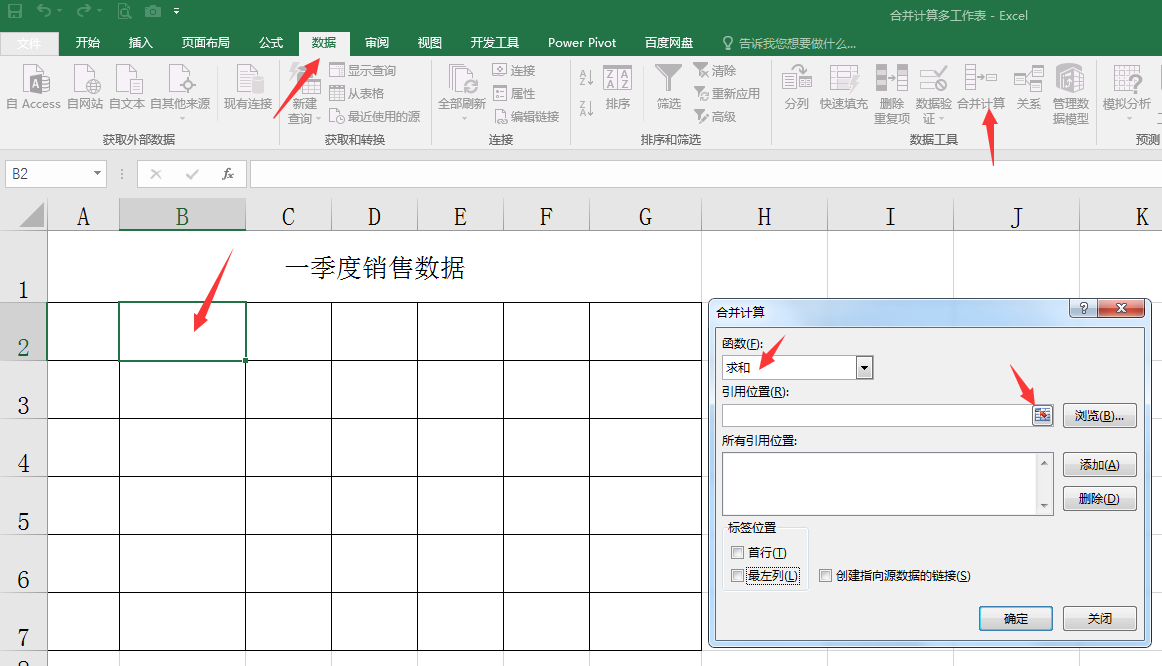
Task: Switch to 开发工具 developer tab
Action: 494,43
